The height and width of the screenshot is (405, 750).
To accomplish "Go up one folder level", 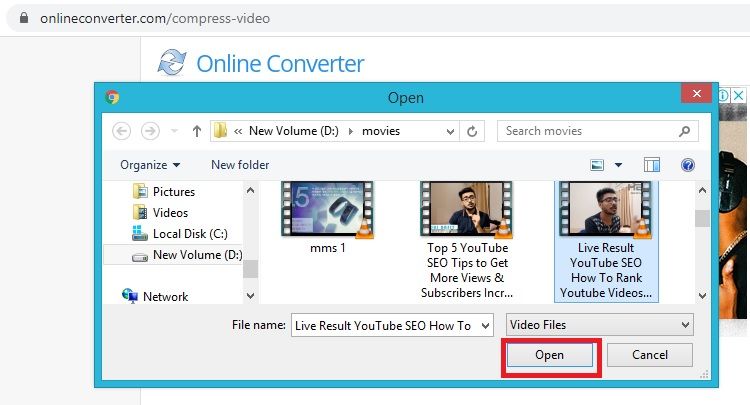I will pyautogui.click(x=197, y=131).
